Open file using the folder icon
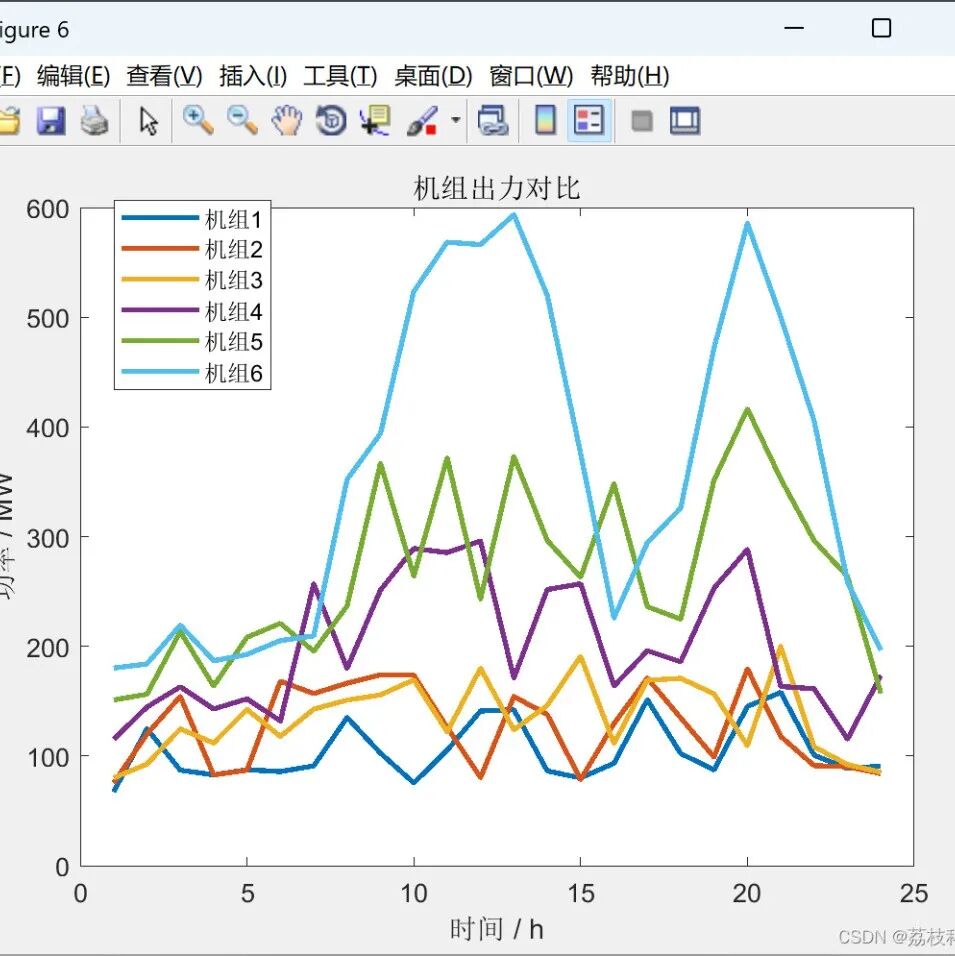 (10, 120)
